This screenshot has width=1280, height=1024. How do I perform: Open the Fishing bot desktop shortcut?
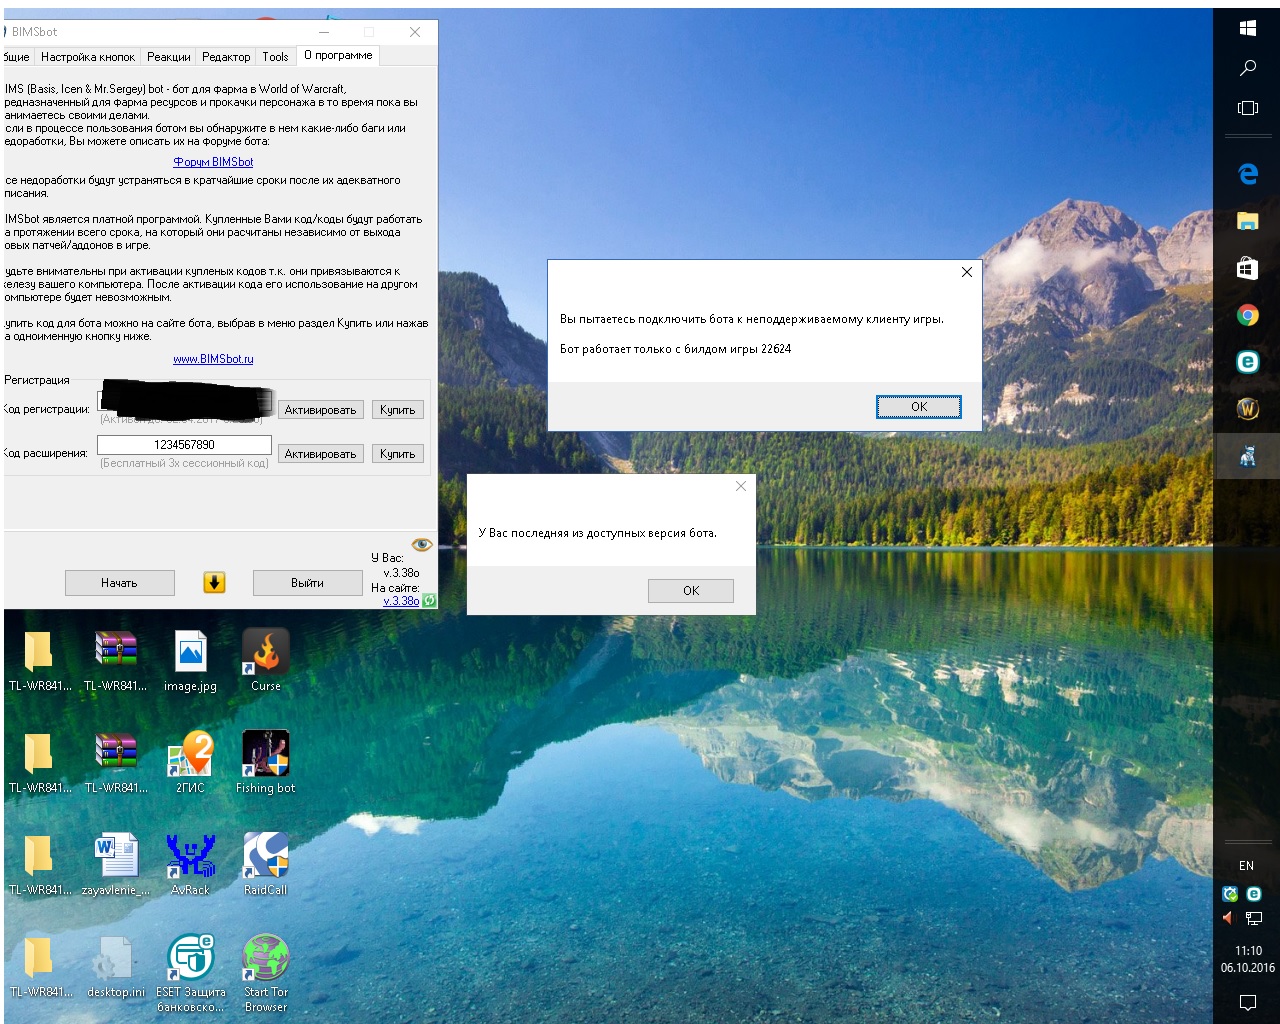coord(266,754)
